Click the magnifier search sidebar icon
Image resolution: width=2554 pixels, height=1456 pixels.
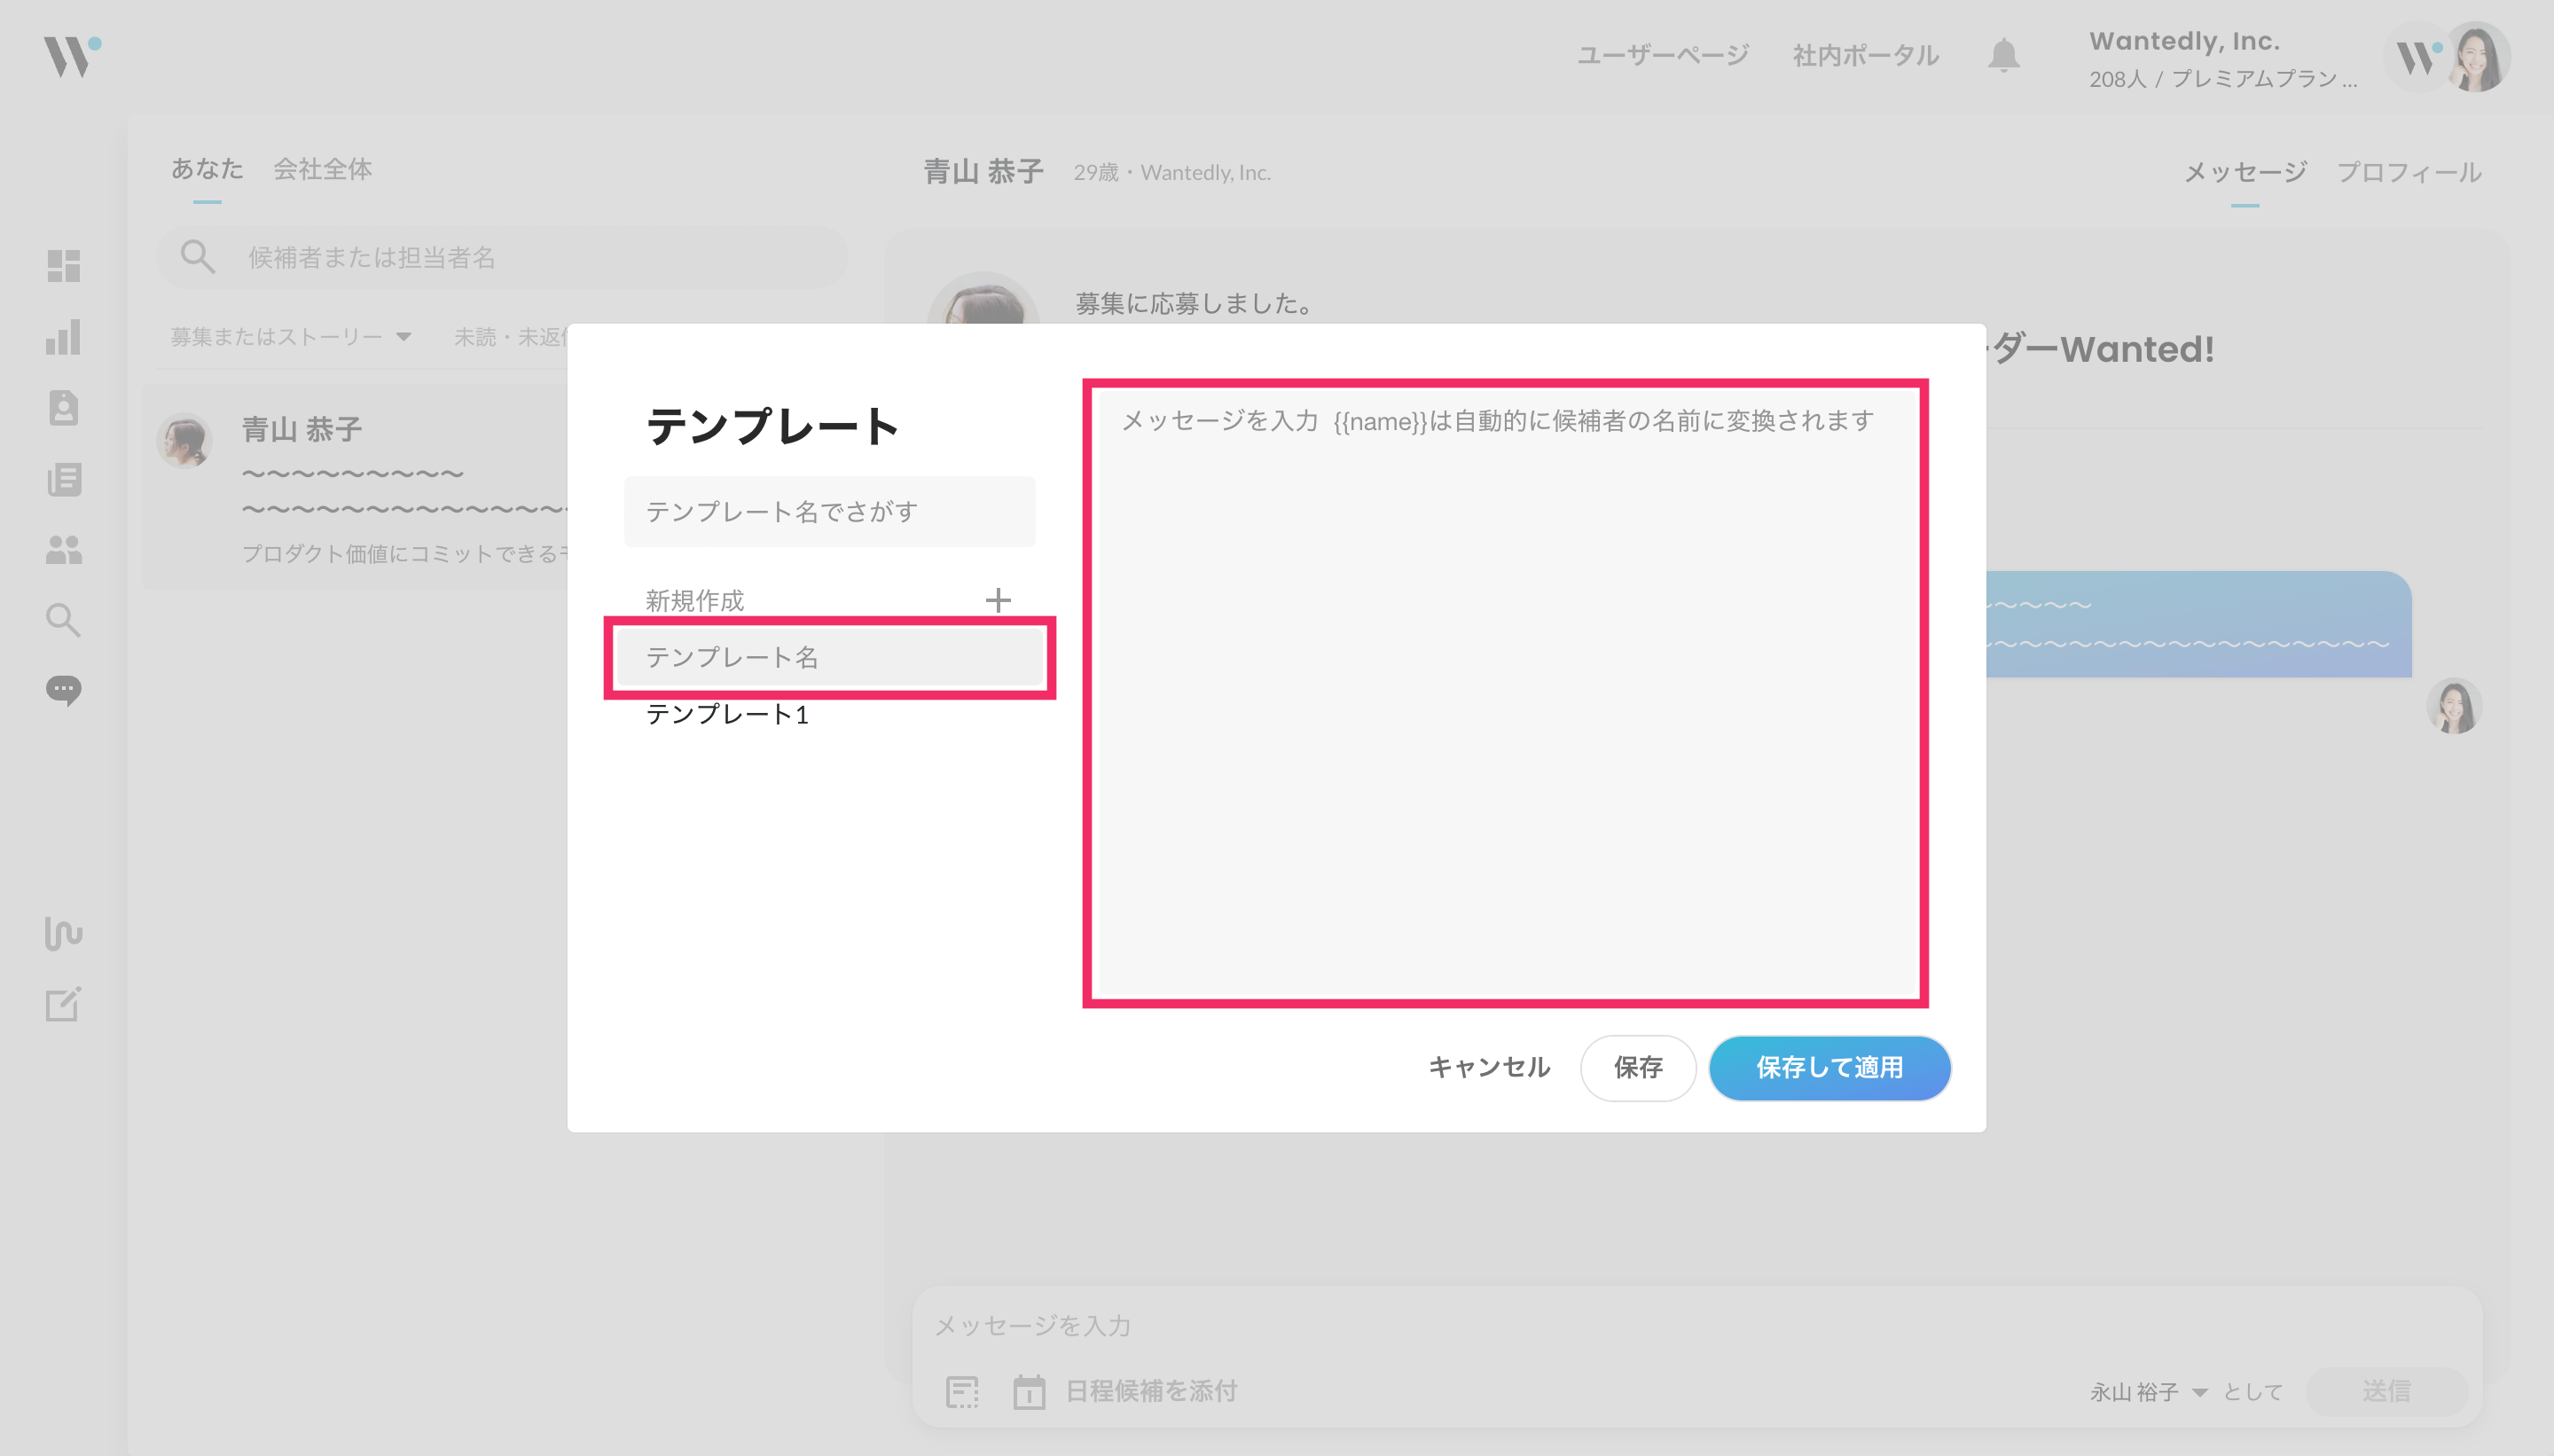point(63,620)
